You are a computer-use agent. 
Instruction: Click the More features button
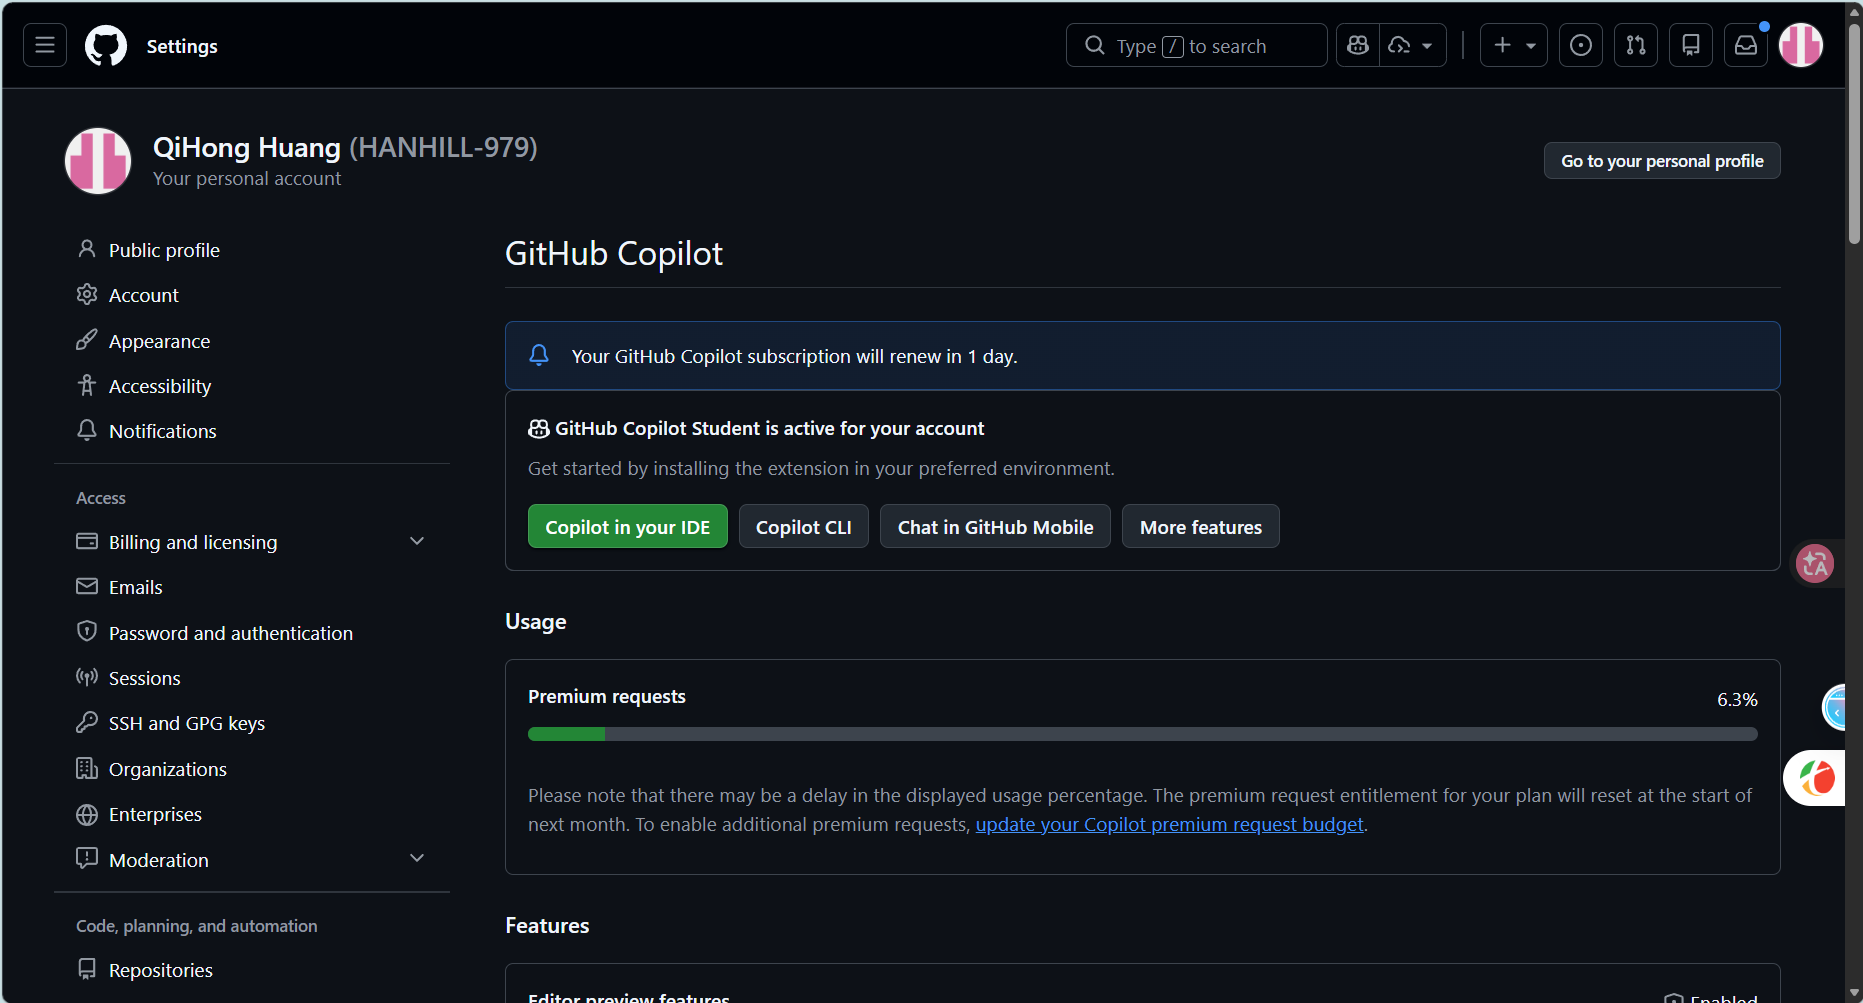[1201, 527]
